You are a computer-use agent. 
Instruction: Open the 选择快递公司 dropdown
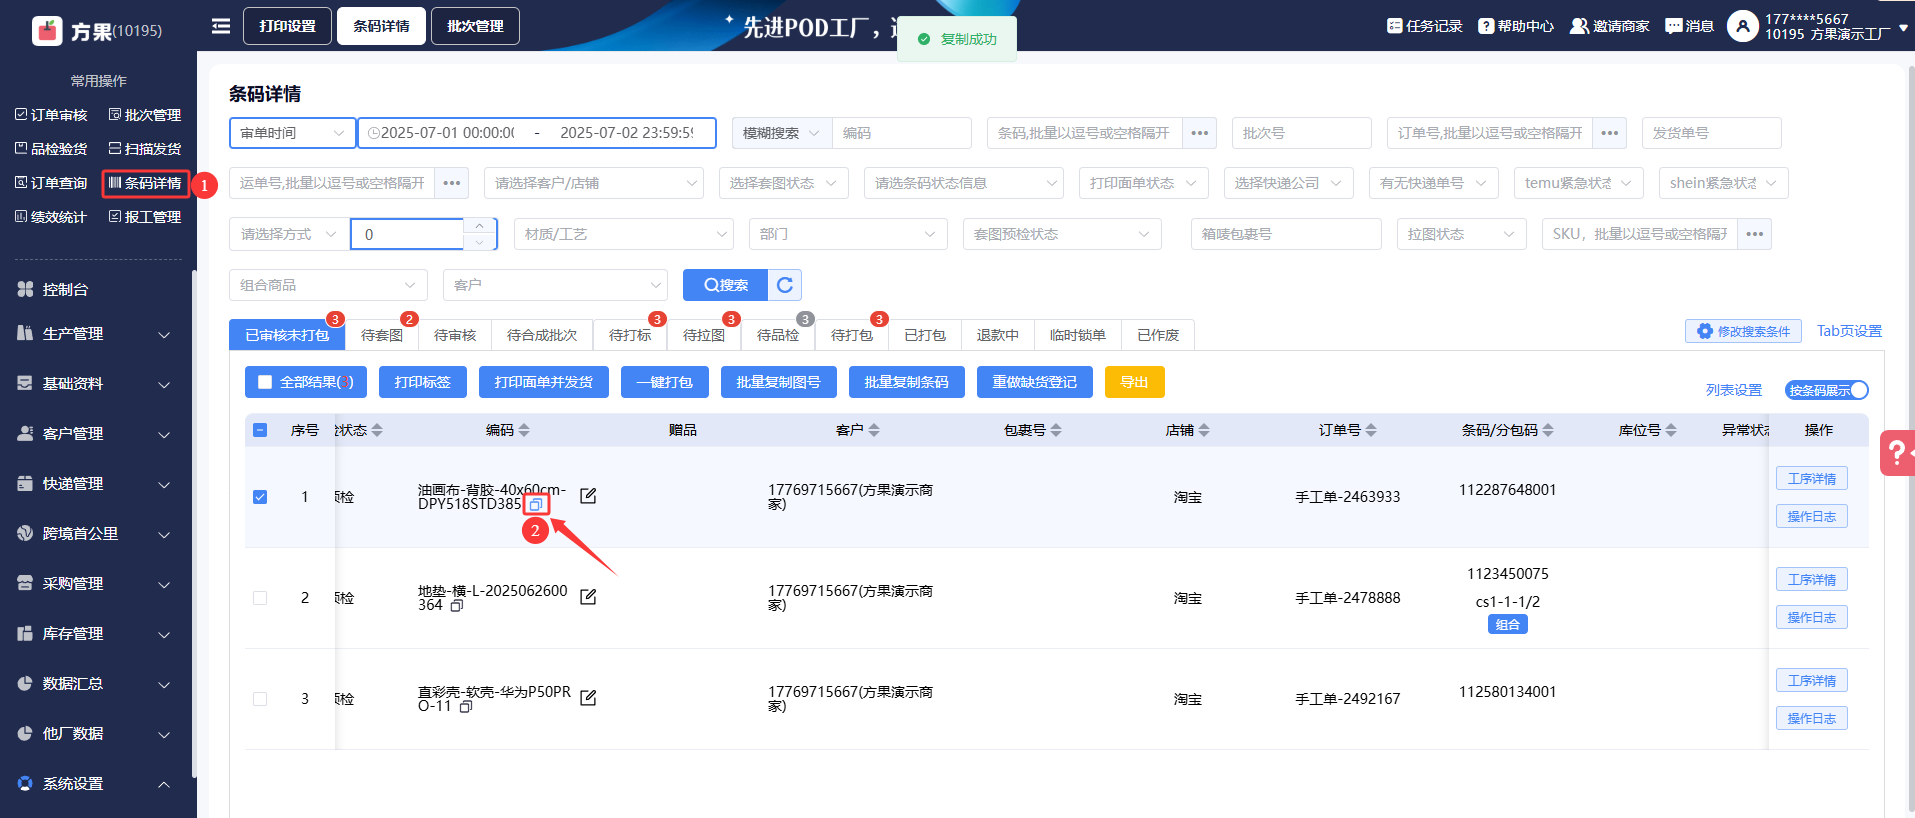[1288, 183]
